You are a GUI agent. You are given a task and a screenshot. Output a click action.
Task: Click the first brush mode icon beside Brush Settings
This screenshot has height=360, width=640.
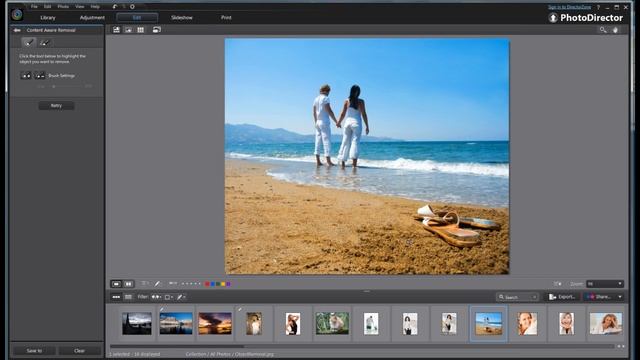point(26,76)
